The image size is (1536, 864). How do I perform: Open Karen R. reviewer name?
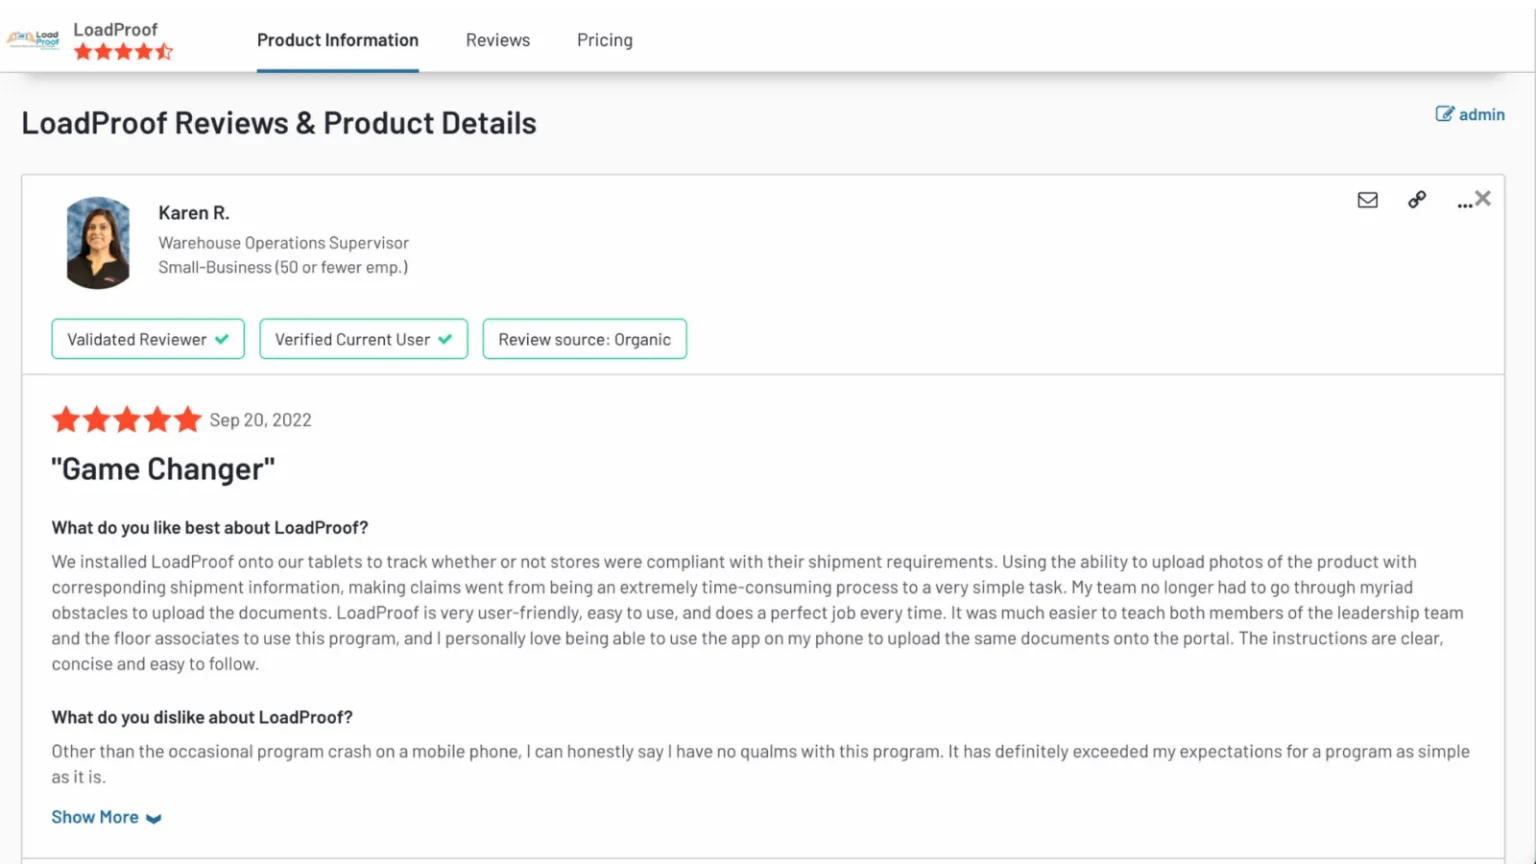[194, 213]
